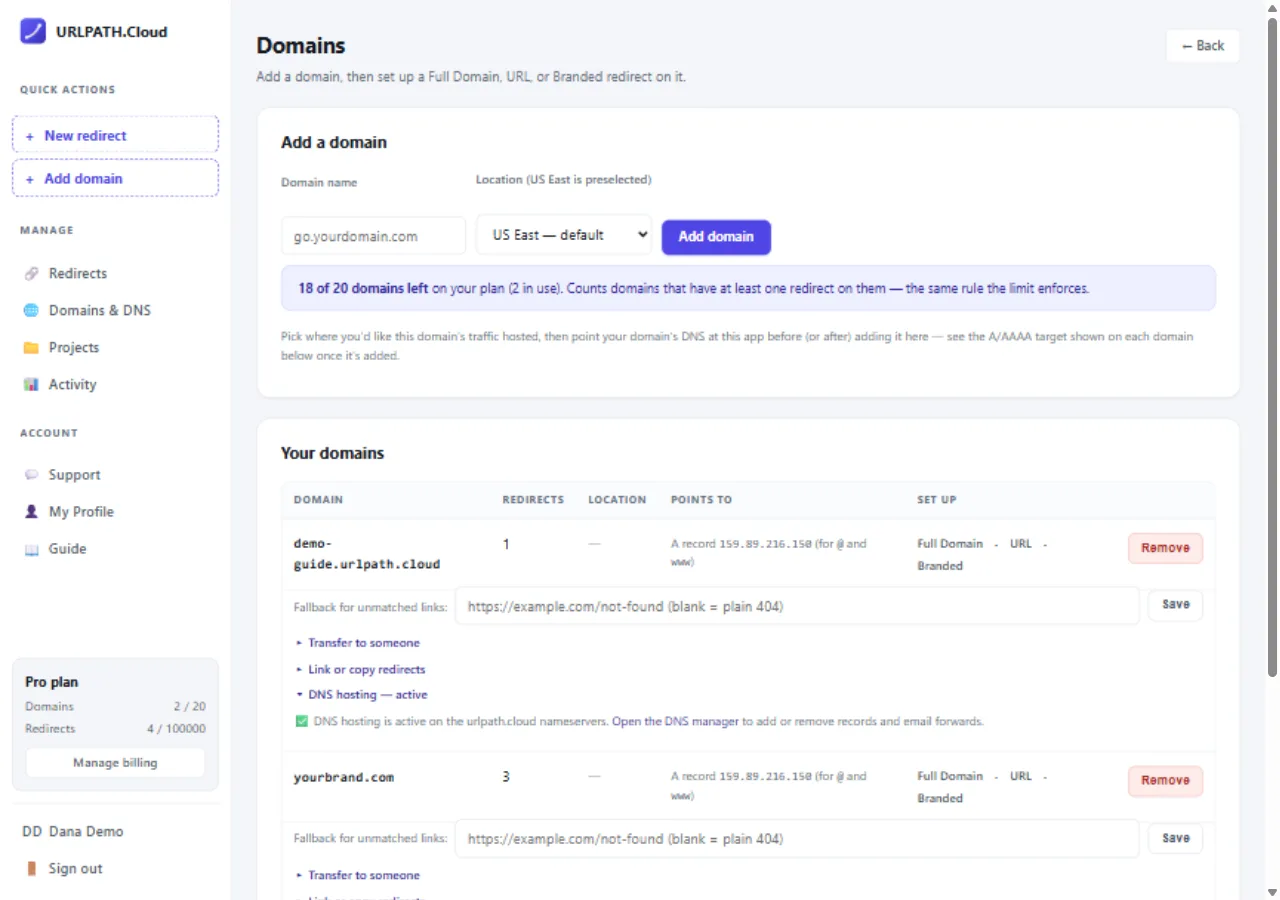
Task: Click the Support speech bubble icon
Action: pos(31,475)
